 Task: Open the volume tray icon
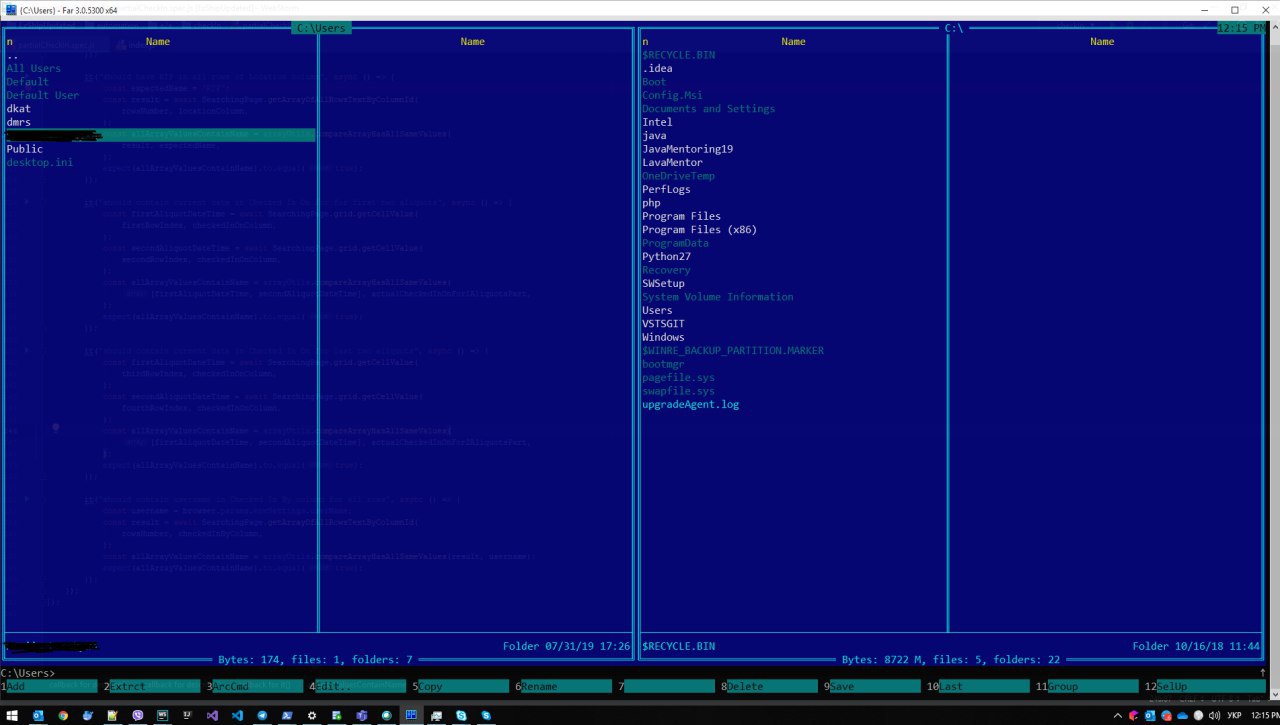pyautogui.click(x=1214, y=716)
